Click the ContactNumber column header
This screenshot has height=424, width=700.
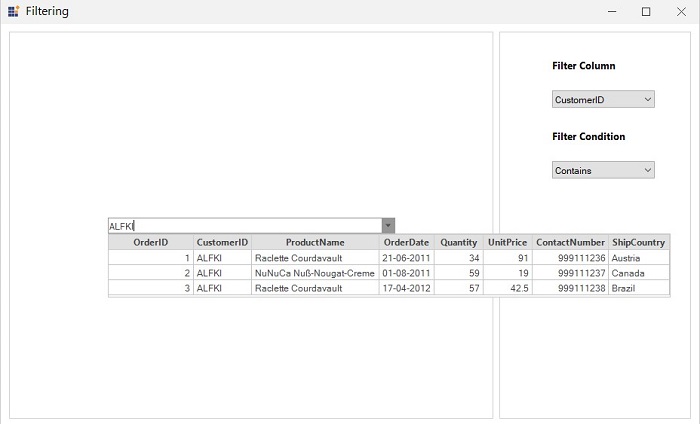[570, 242]
